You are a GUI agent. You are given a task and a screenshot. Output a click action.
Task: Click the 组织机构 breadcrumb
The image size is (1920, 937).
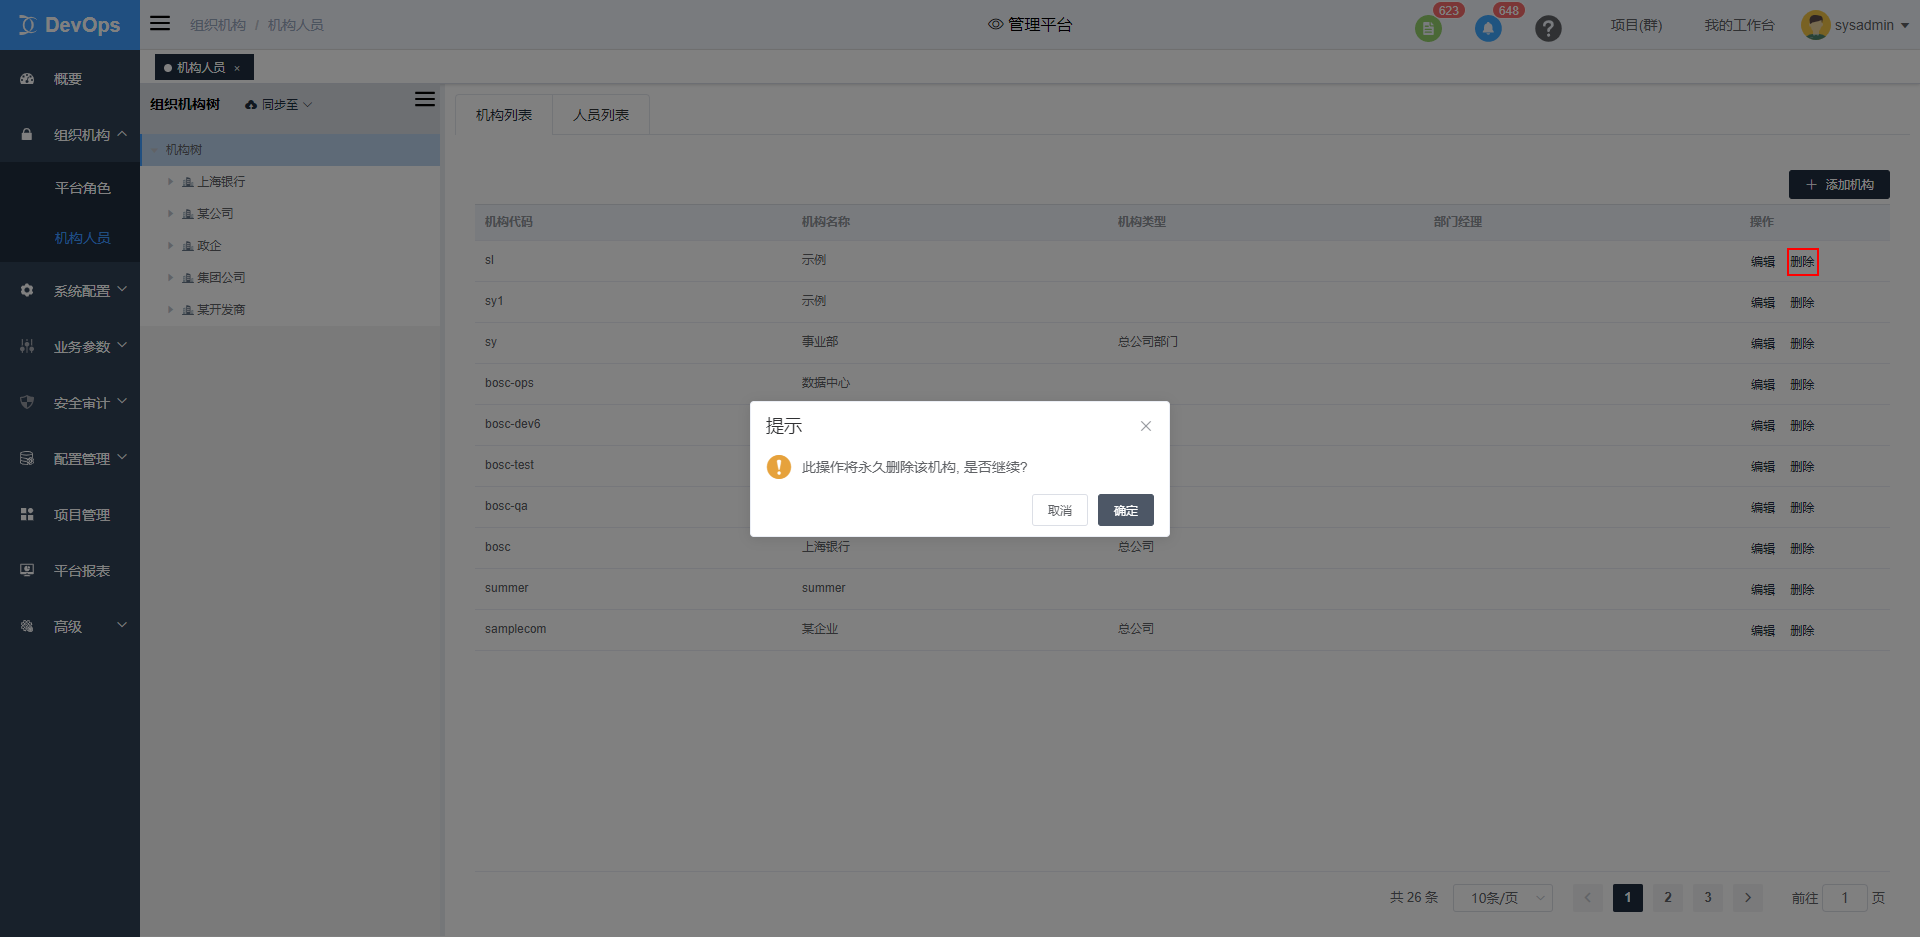[x=218, y=25]
